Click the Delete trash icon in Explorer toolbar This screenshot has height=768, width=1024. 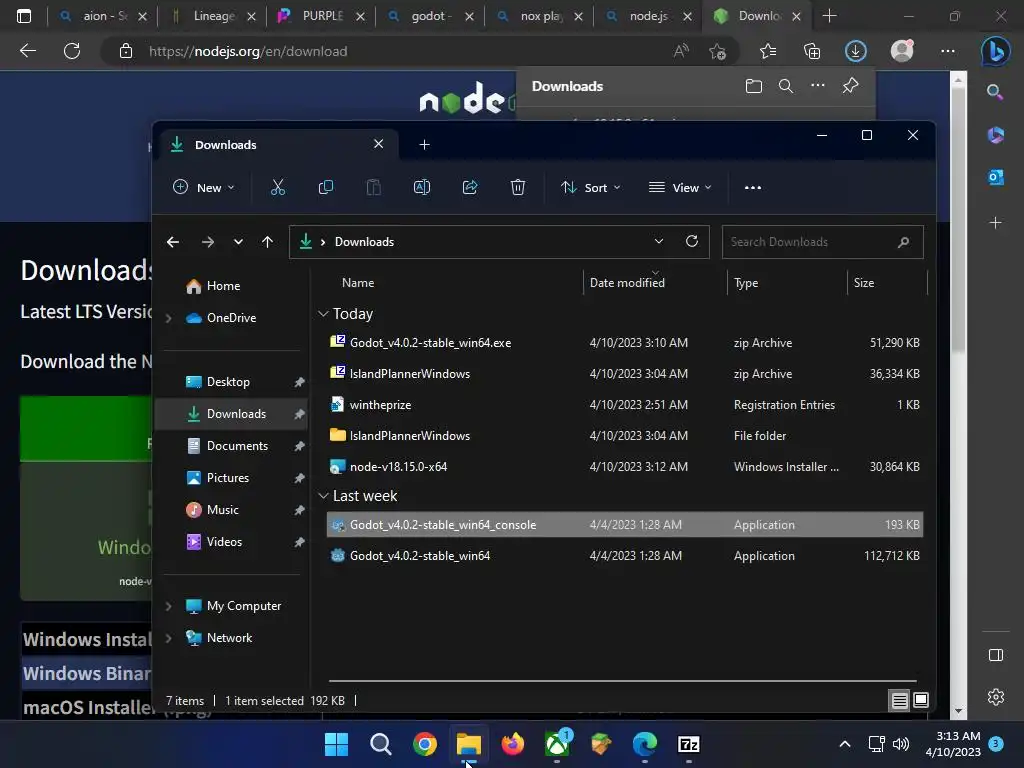pyautogui.click(x=518, y=187)
